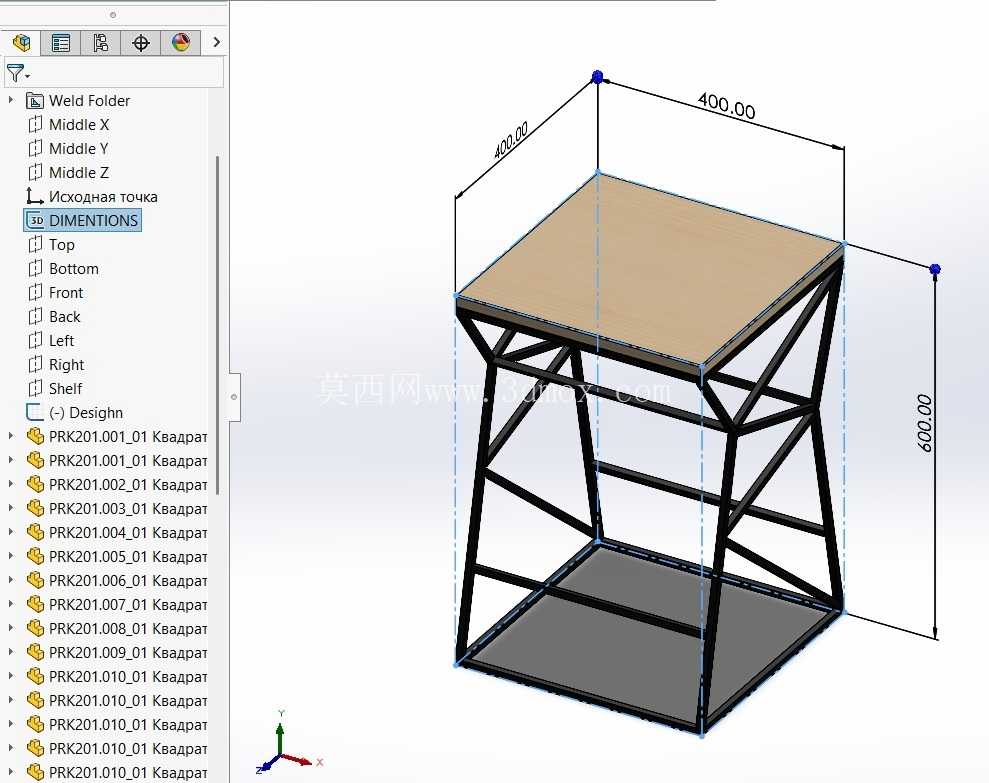Select the PRK201.002_01 structural member icon
The width and height of the screenshot is (989, 783).
pyautogui.click(x=36, y=484)
